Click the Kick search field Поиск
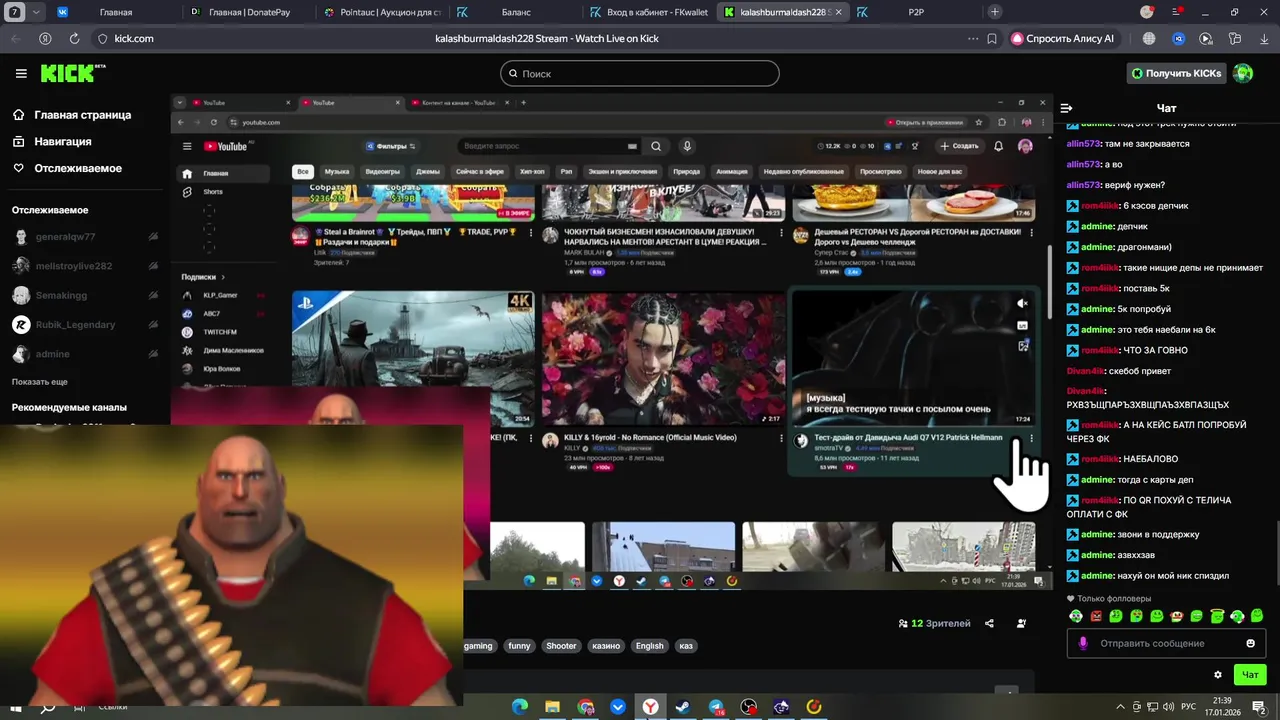Viewport: 1280px width, 720px height. coord(640,73)
